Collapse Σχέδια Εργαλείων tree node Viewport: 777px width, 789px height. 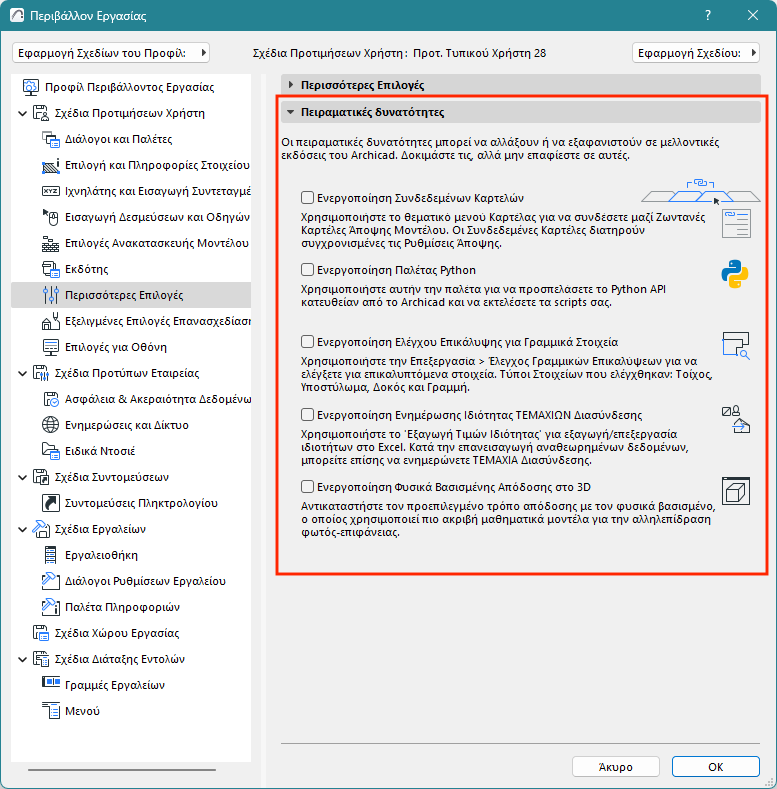pos(23,529)
